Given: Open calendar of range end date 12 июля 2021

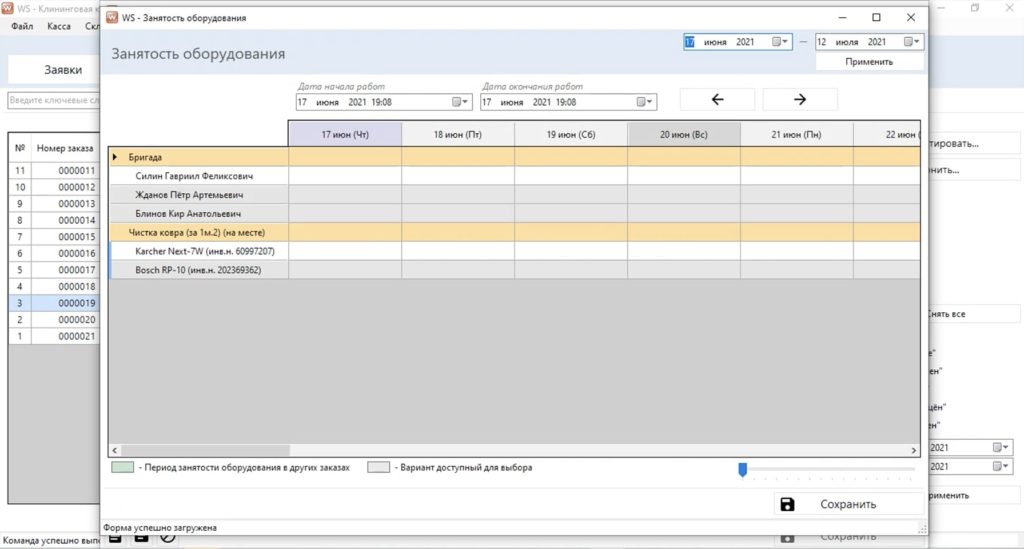Looking at the screenshot, I should point(911,42).
